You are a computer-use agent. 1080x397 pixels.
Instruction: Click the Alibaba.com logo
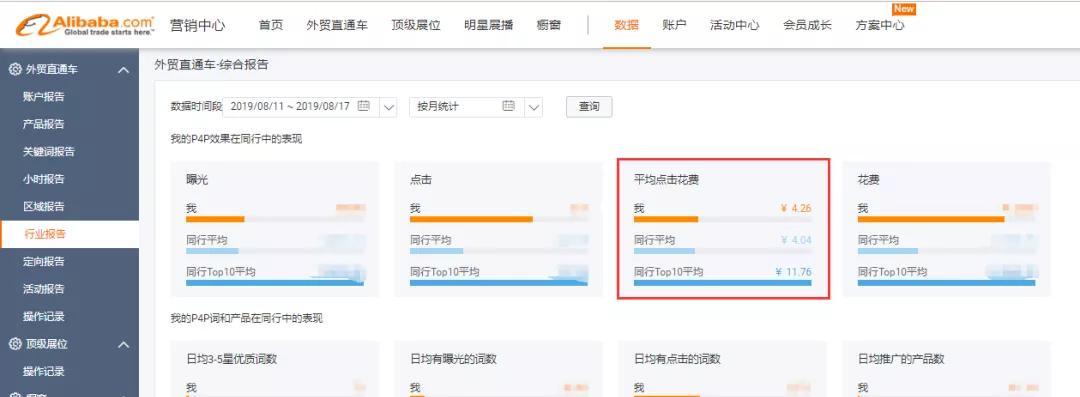pos(85,26)
